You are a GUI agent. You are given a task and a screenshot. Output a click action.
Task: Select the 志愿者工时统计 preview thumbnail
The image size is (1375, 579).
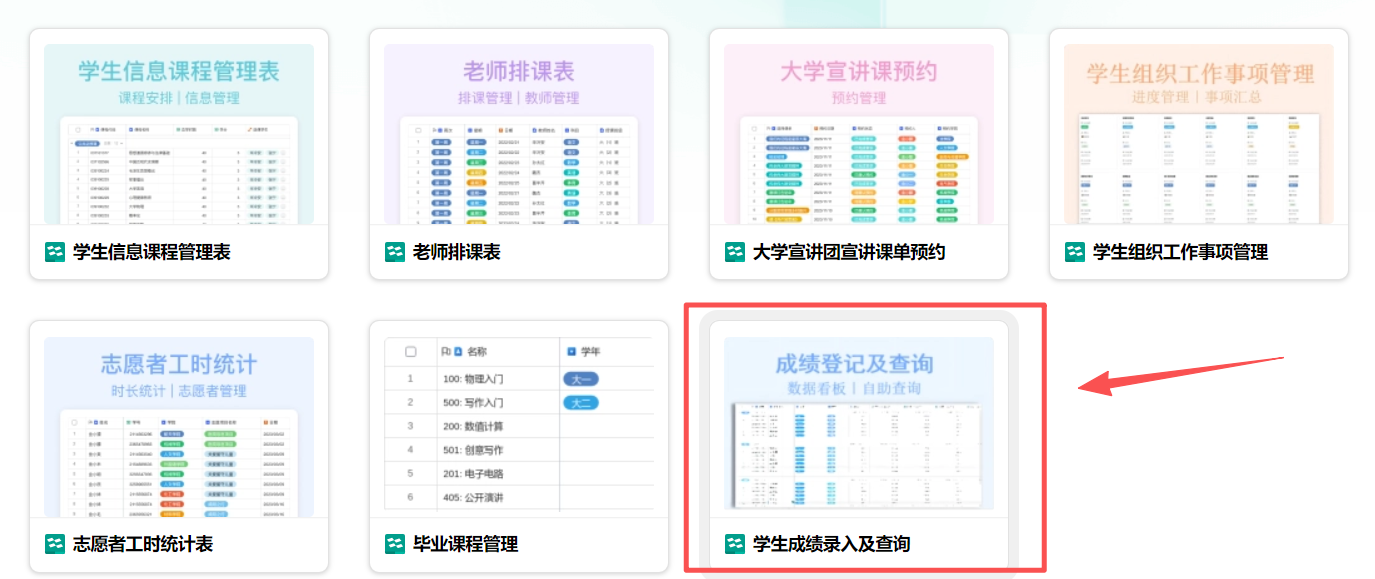pos(179,427)
